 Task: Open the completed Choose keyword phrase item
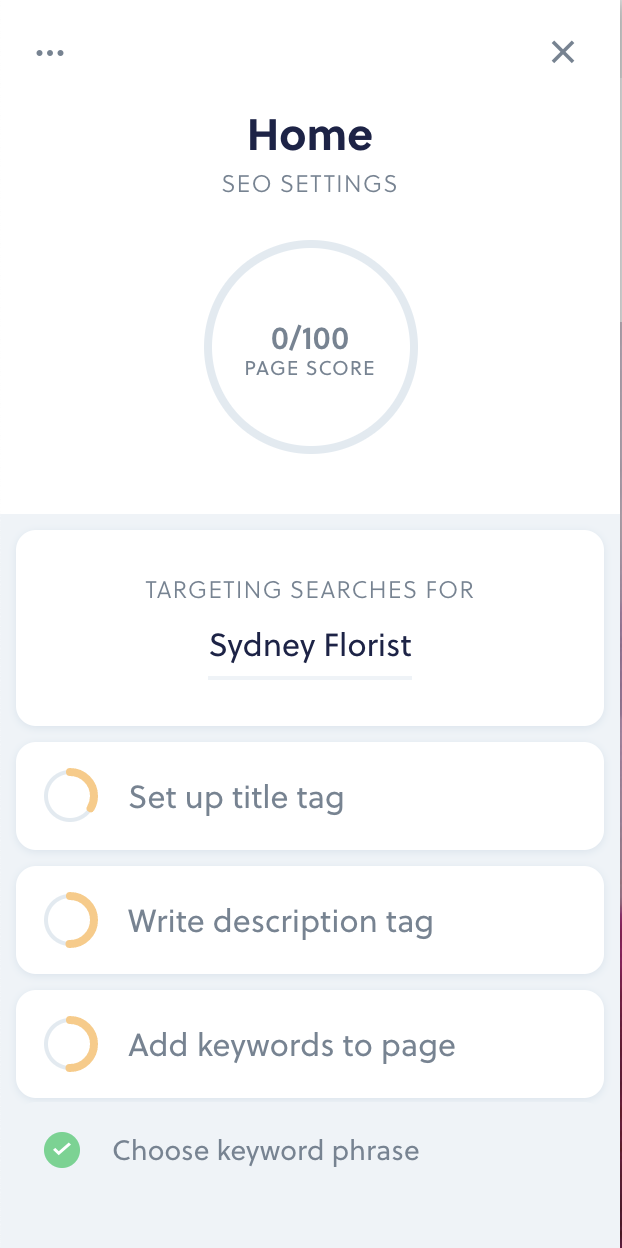click(266, 1150)
